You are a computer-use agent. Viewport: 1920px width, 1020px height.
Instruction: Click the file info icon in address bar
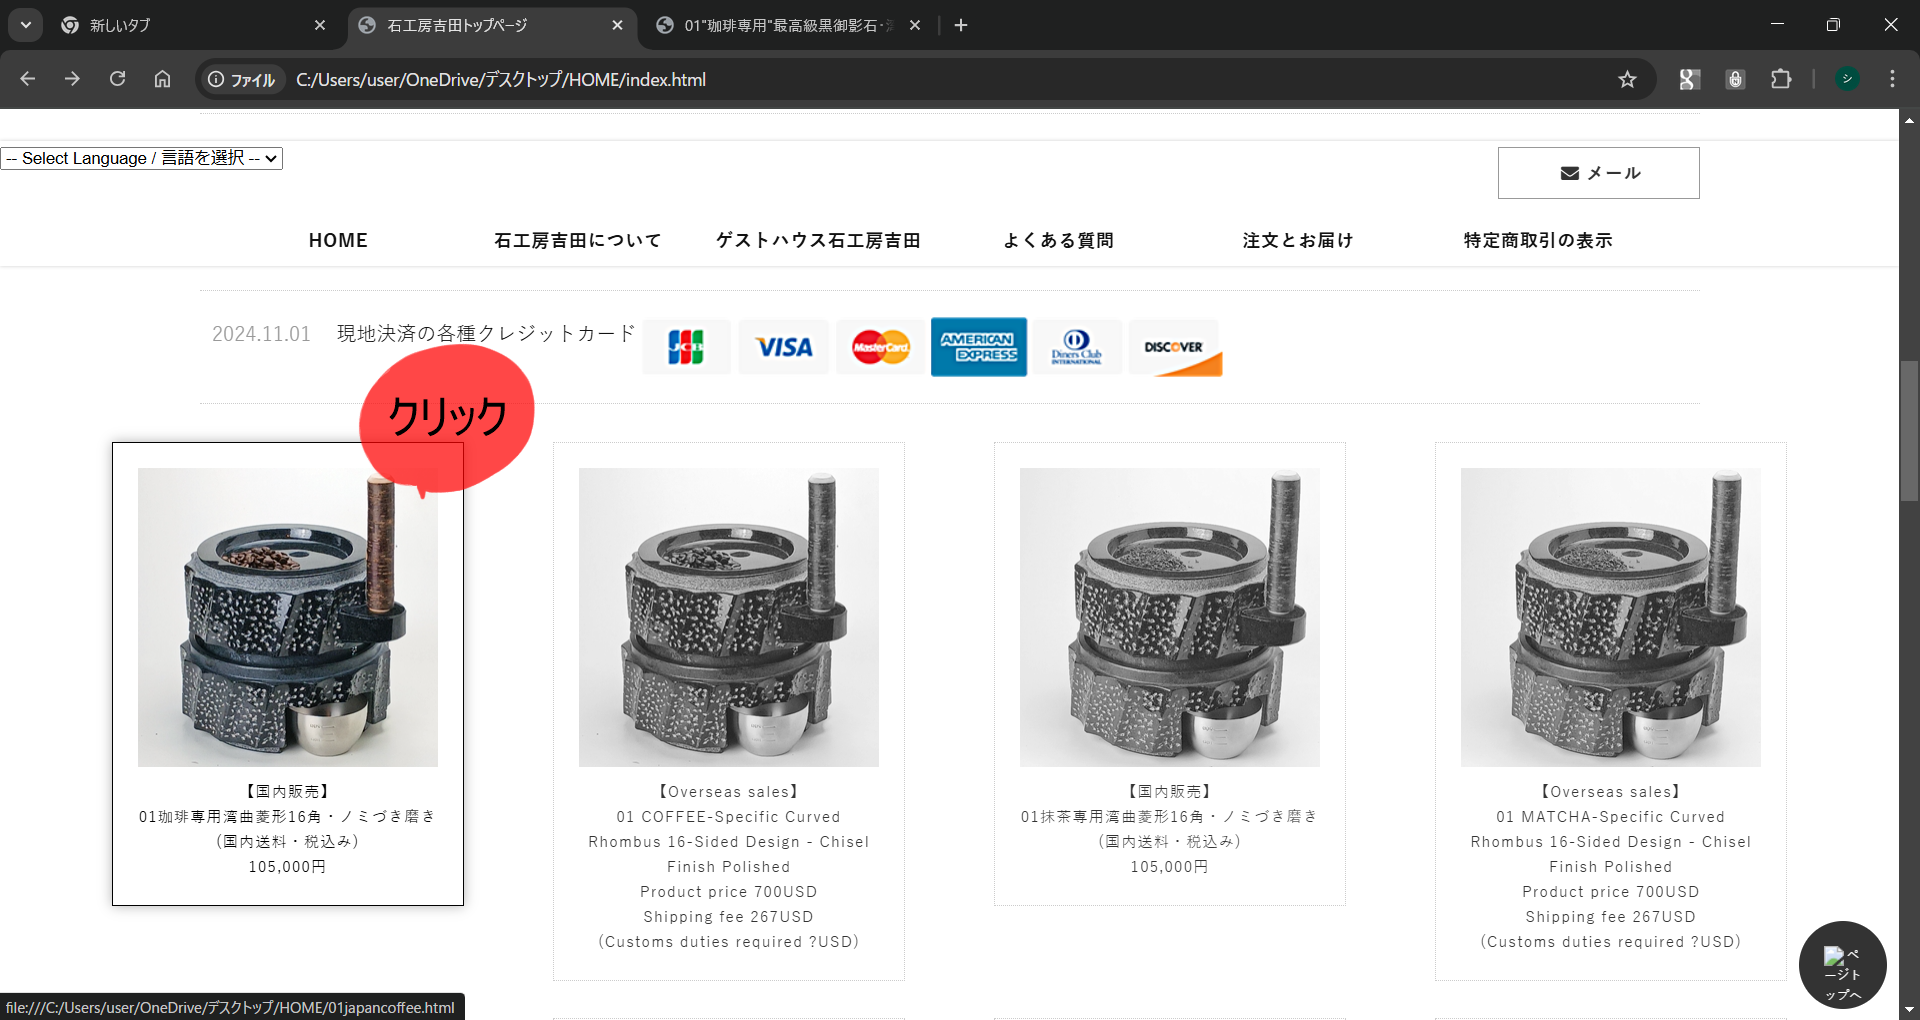coord(241,80)
